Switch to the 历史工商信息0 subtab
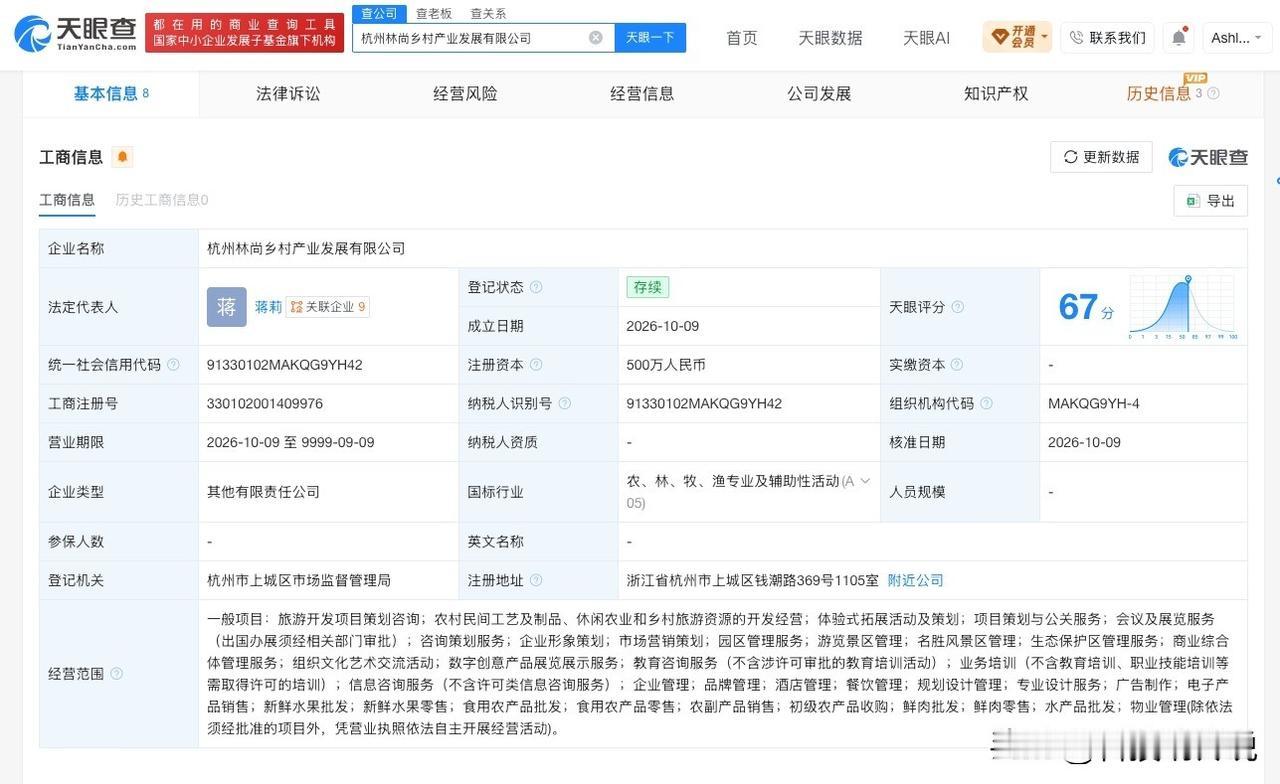This screenshot has height=784, width=1280. point(162,200)
